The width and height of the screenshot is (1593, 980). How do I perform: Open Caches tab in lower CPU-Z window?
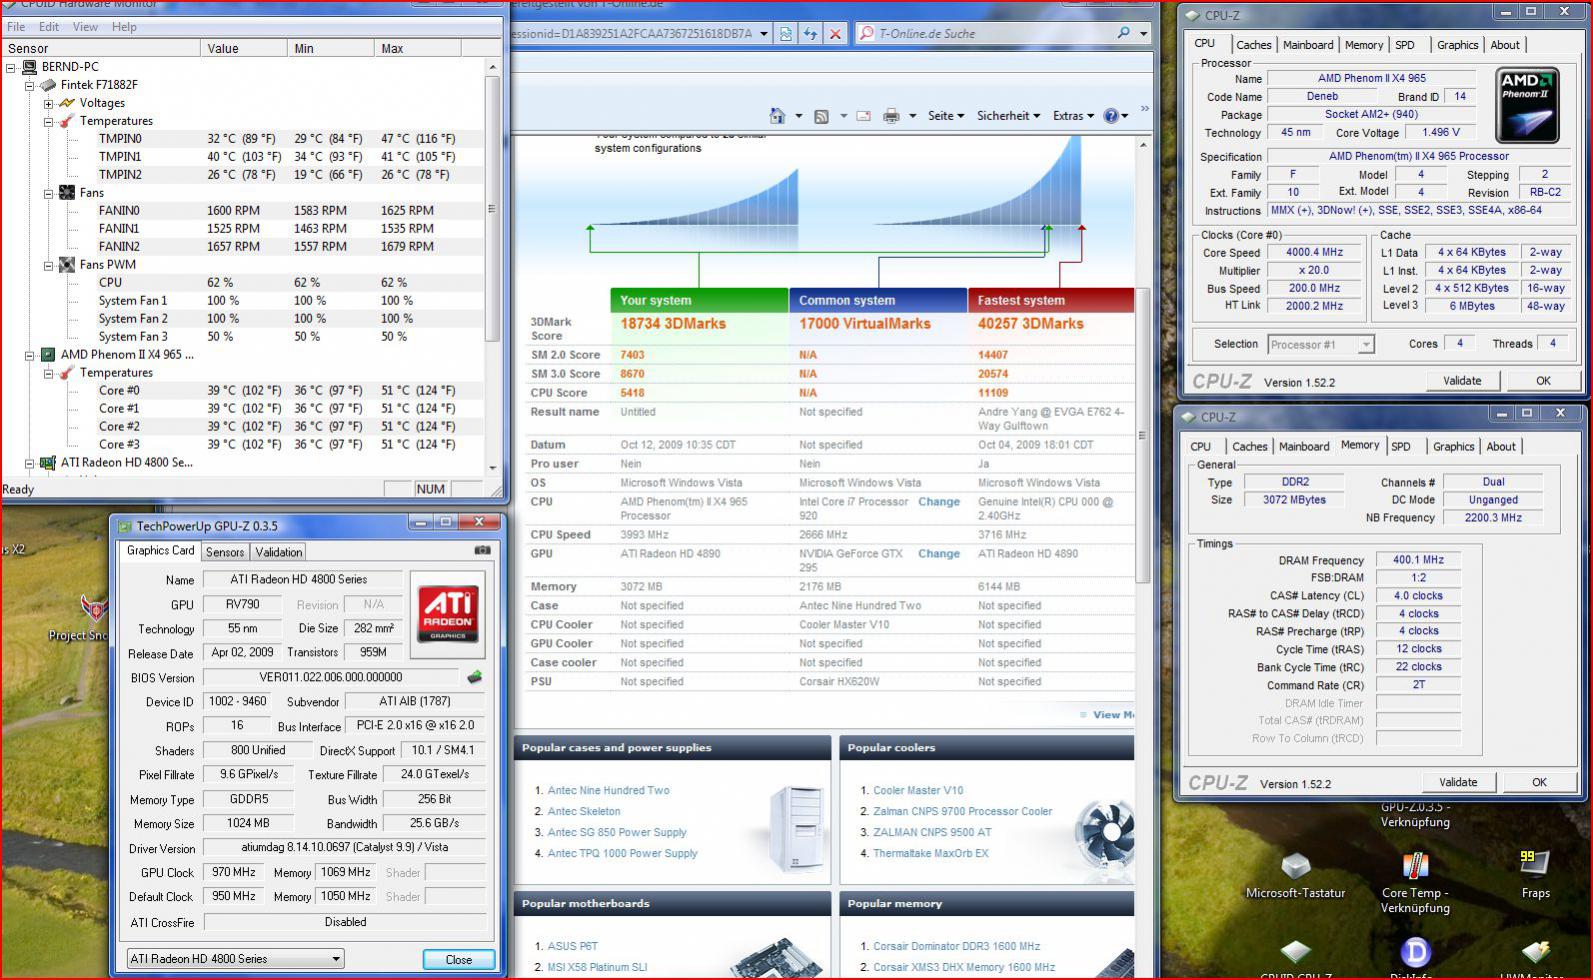[1250, 447]
